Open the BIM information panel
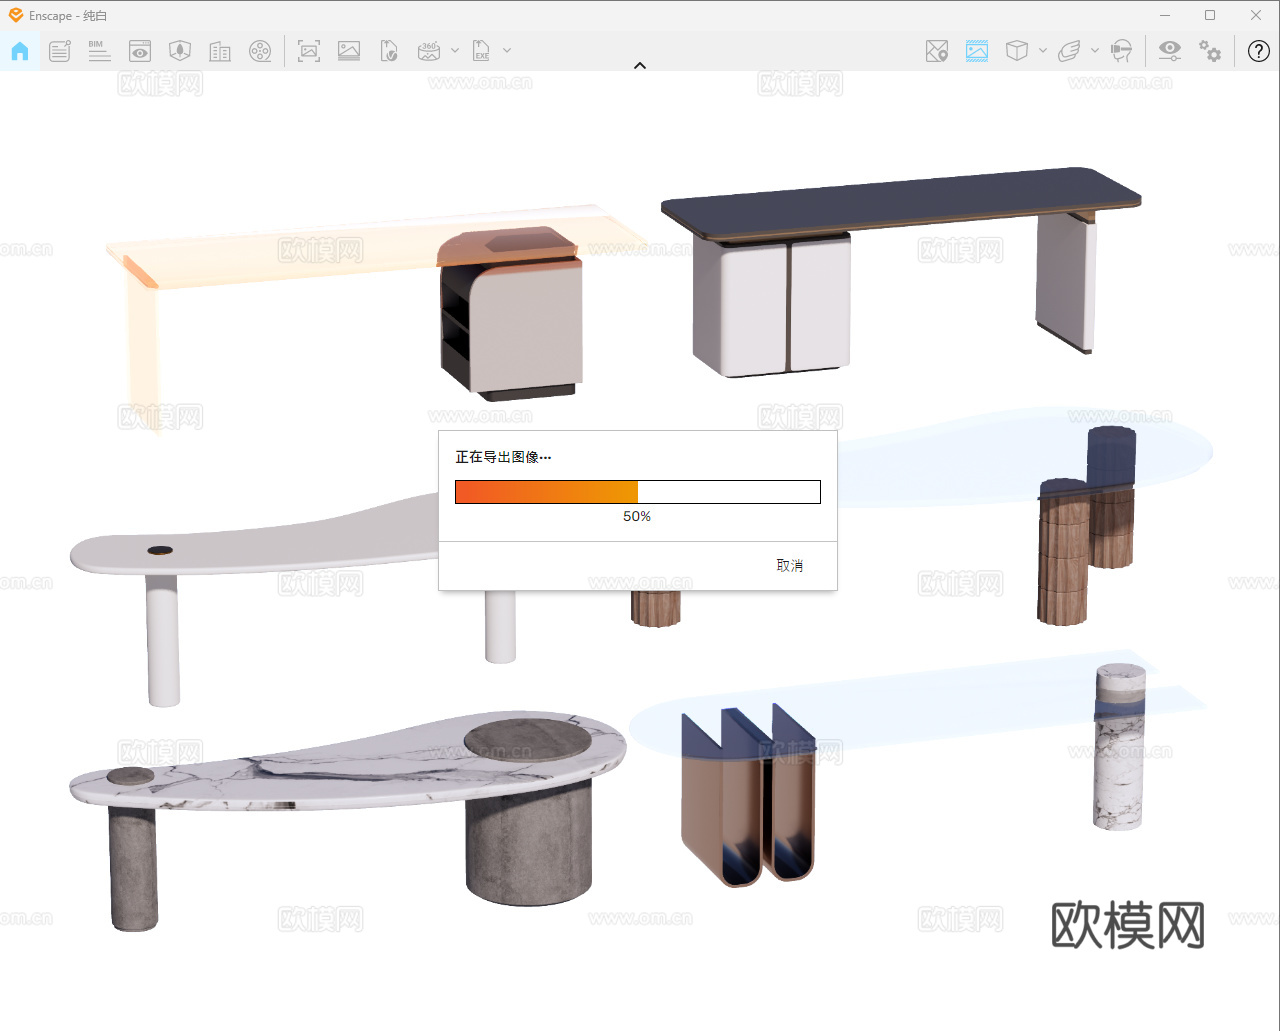Screen dimensions: 1280x1031 99,51
